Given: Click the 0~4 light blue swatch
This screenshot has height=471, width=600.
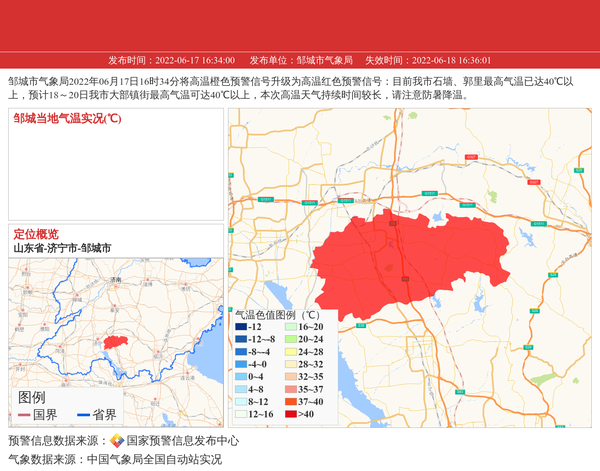Looking at the screenshot, I should pos(241,377).
